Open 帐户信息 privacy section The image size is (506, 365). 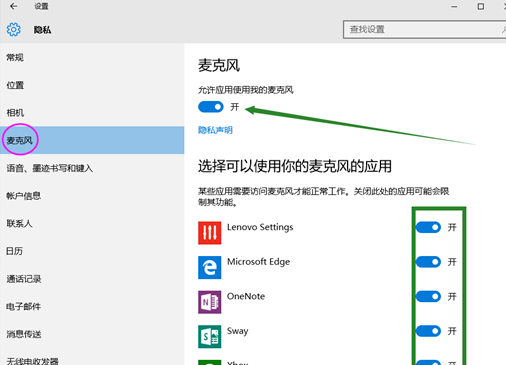click(92, 196)
